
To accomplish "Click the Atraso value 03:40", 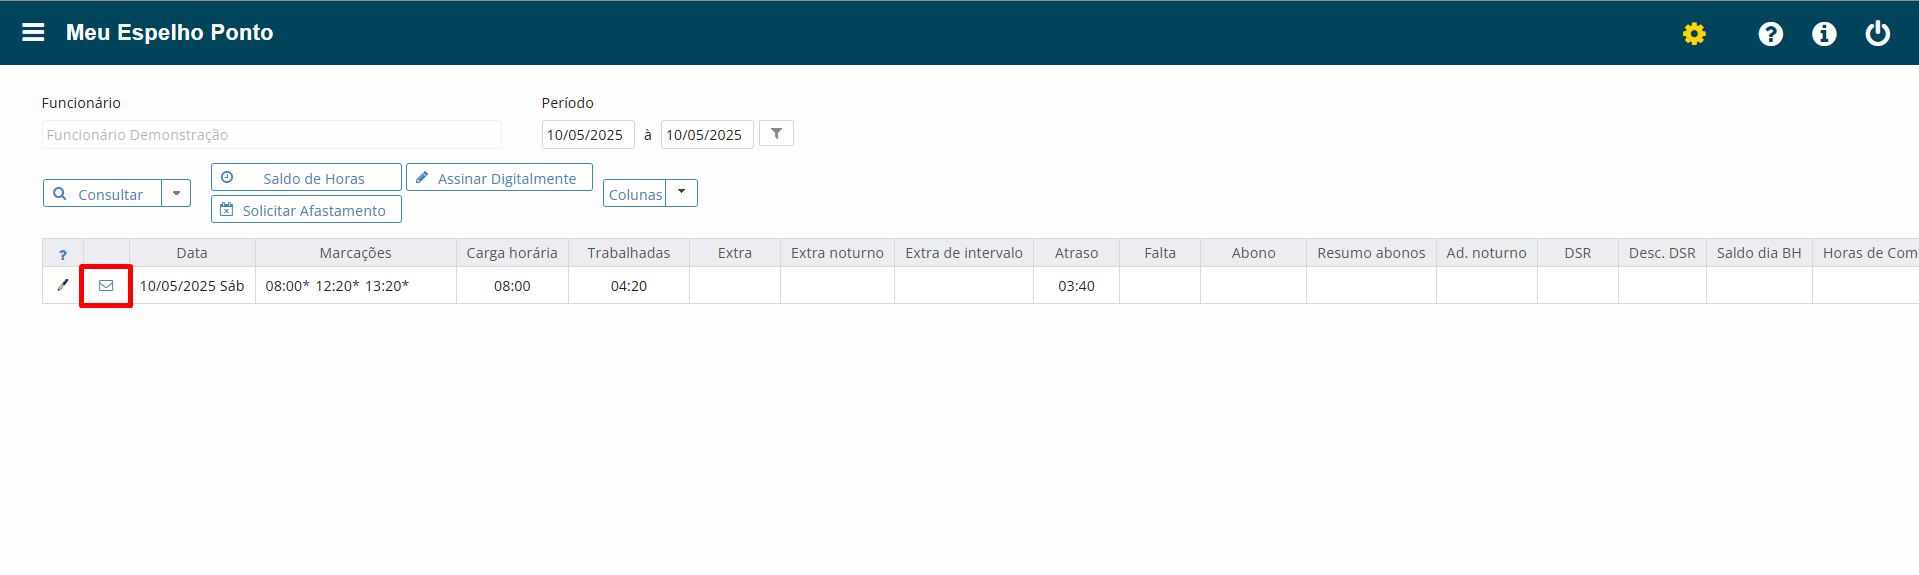I will pos(1076,286).
